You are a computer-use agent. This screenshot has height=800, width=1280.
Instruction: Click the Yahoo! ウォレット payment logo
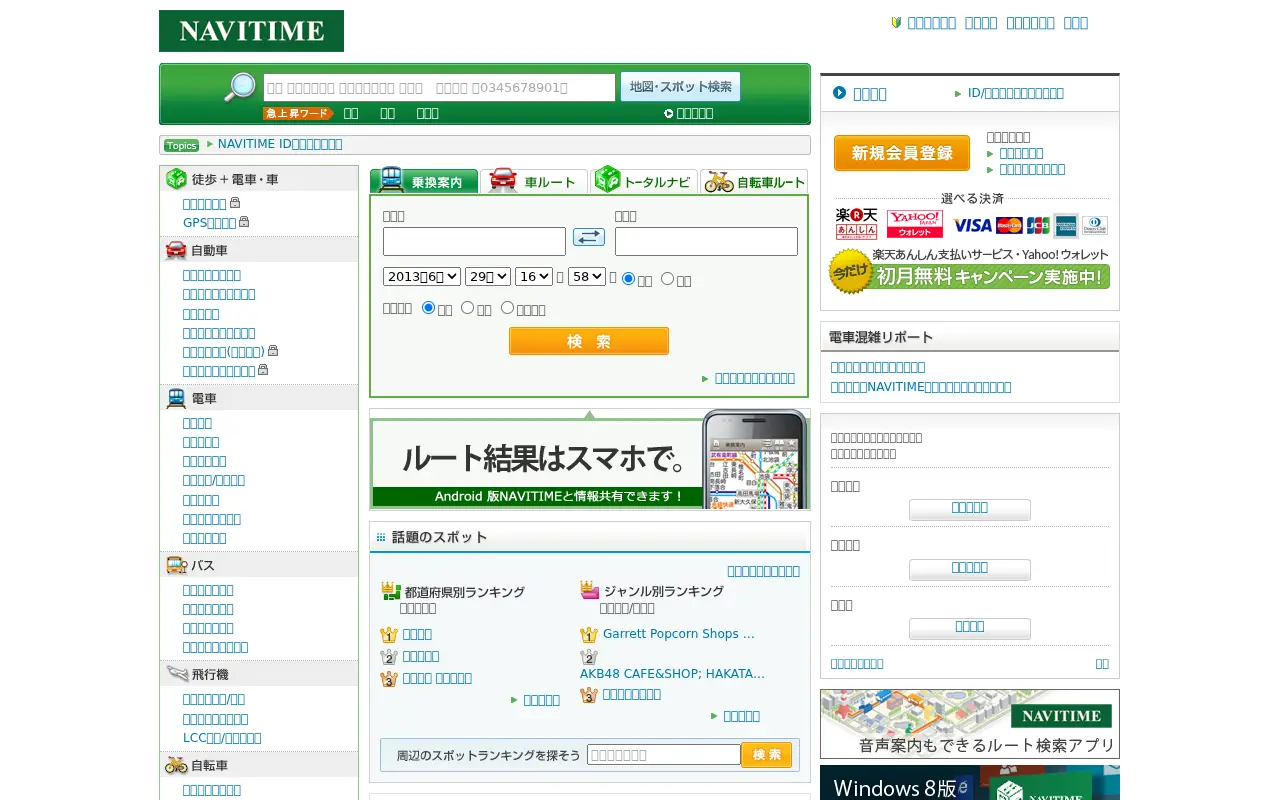(914, 223)
